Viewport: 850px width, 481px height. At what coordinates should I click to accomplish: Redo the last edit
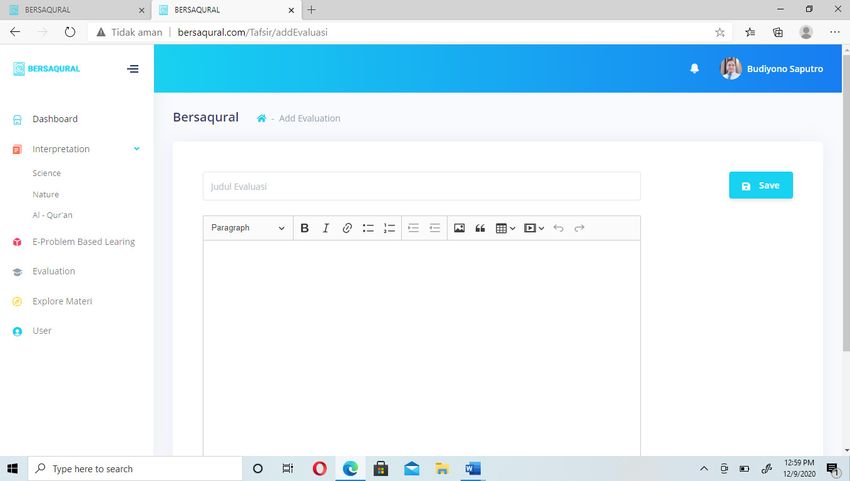pyautogui.click(x=579, y=228)
